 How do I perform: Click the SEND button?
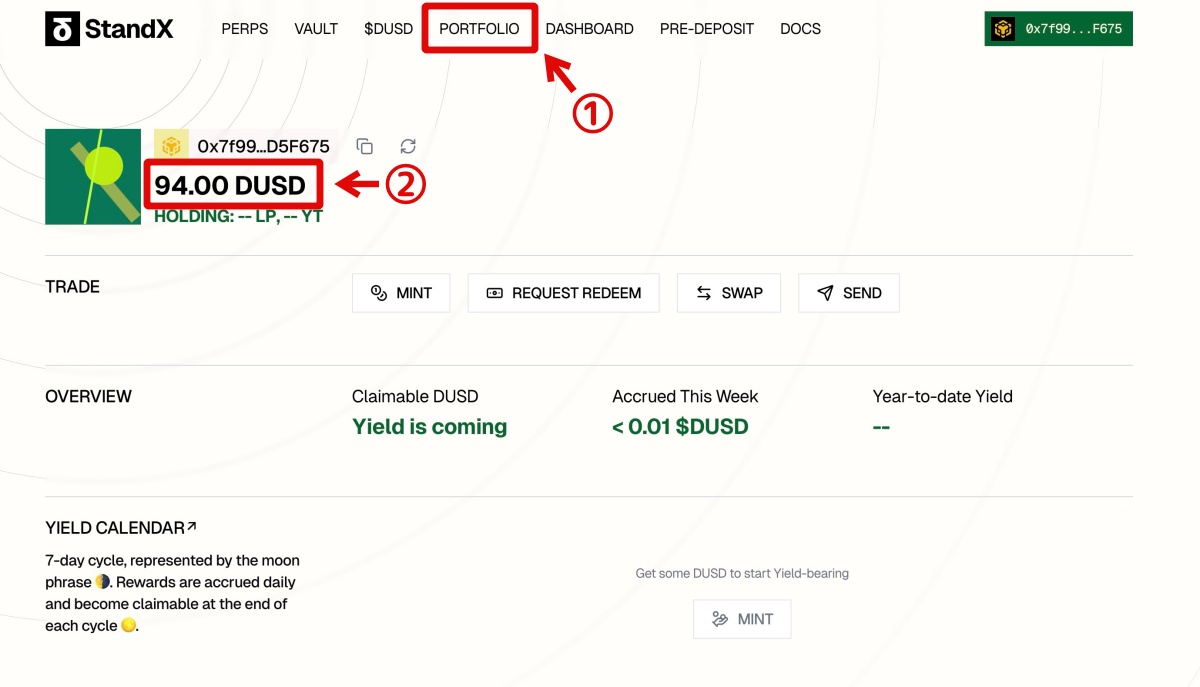(x=849, y=293)
